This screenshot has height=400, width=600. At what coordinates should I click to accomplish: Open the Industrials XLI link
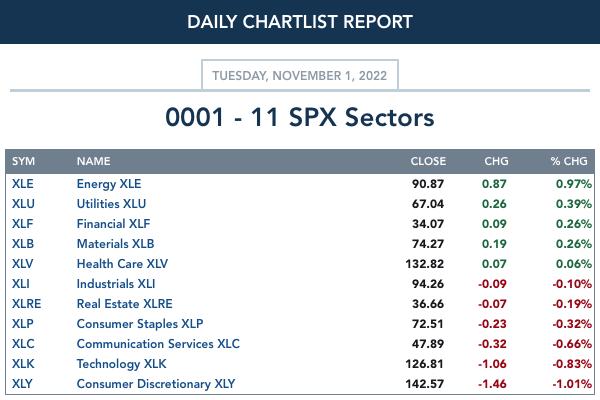116,284
